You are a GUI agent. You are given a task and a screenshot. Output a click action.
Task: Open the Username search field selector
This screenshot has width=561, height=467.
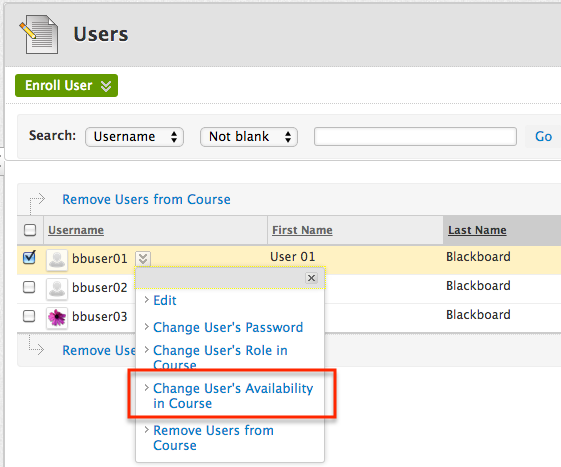pyautogui.click(x=135, y=137)
